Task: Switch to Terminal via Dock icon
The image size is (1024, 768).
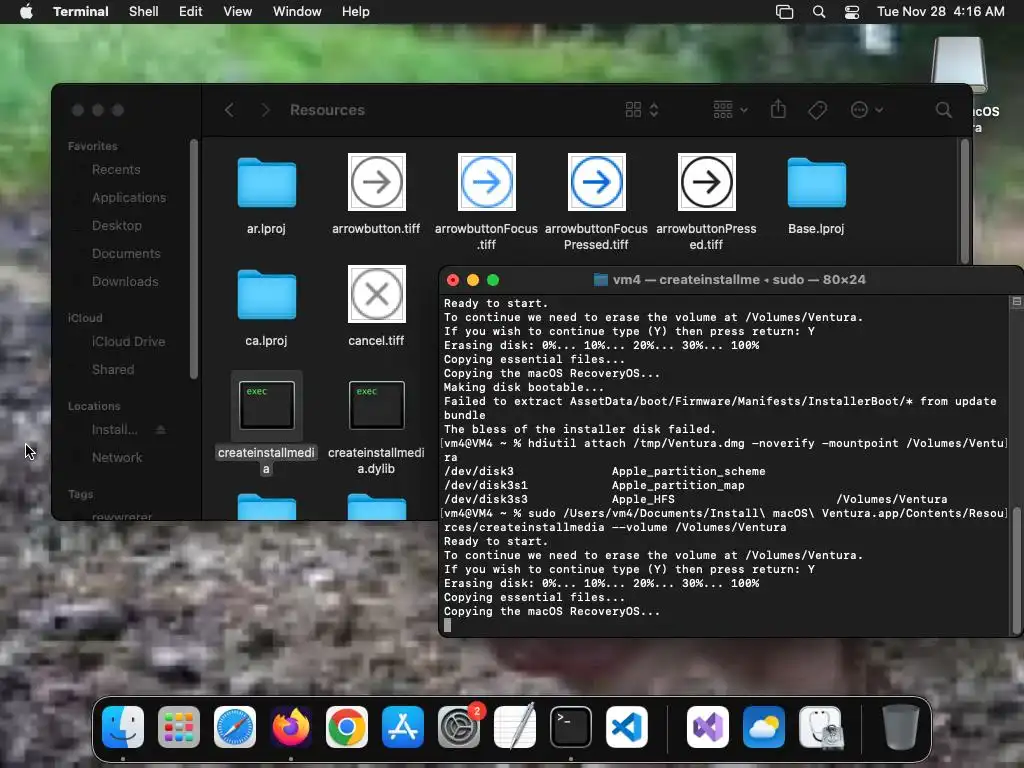Action: [571, 727]
